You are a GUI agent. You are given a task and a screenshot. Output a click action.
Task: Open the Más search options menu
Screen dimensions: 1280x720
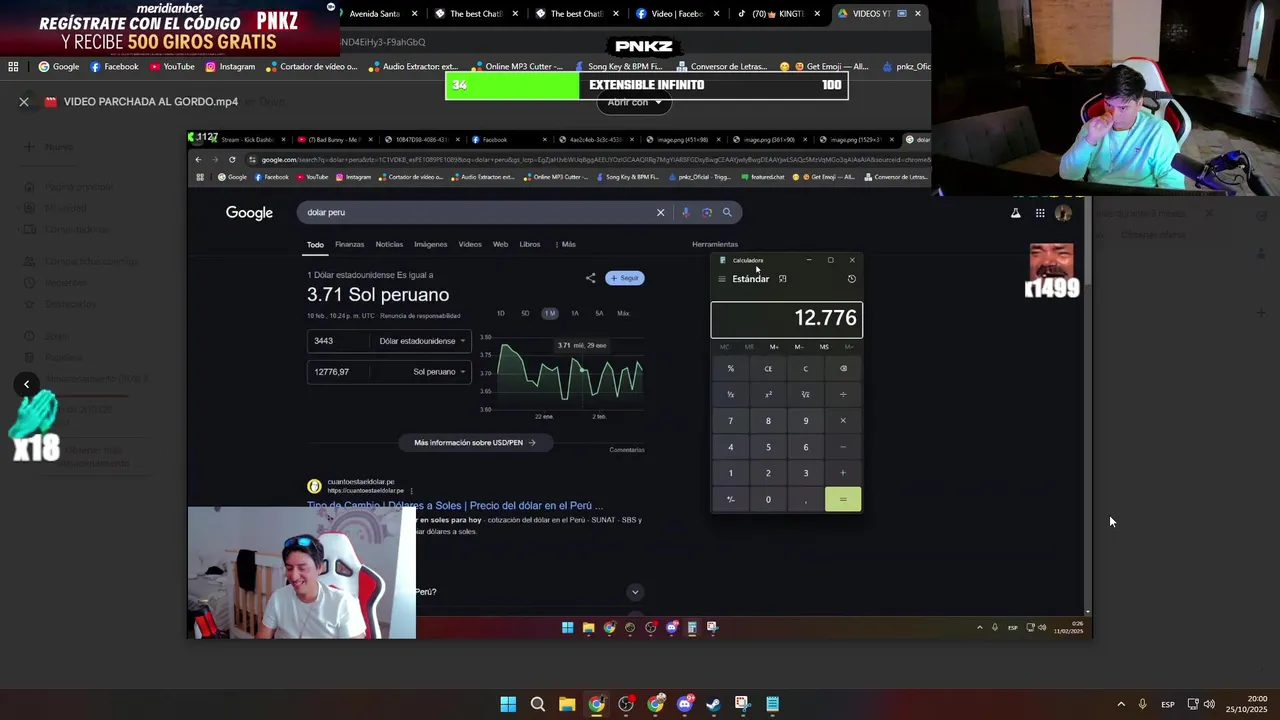click(x=566, y=244)
